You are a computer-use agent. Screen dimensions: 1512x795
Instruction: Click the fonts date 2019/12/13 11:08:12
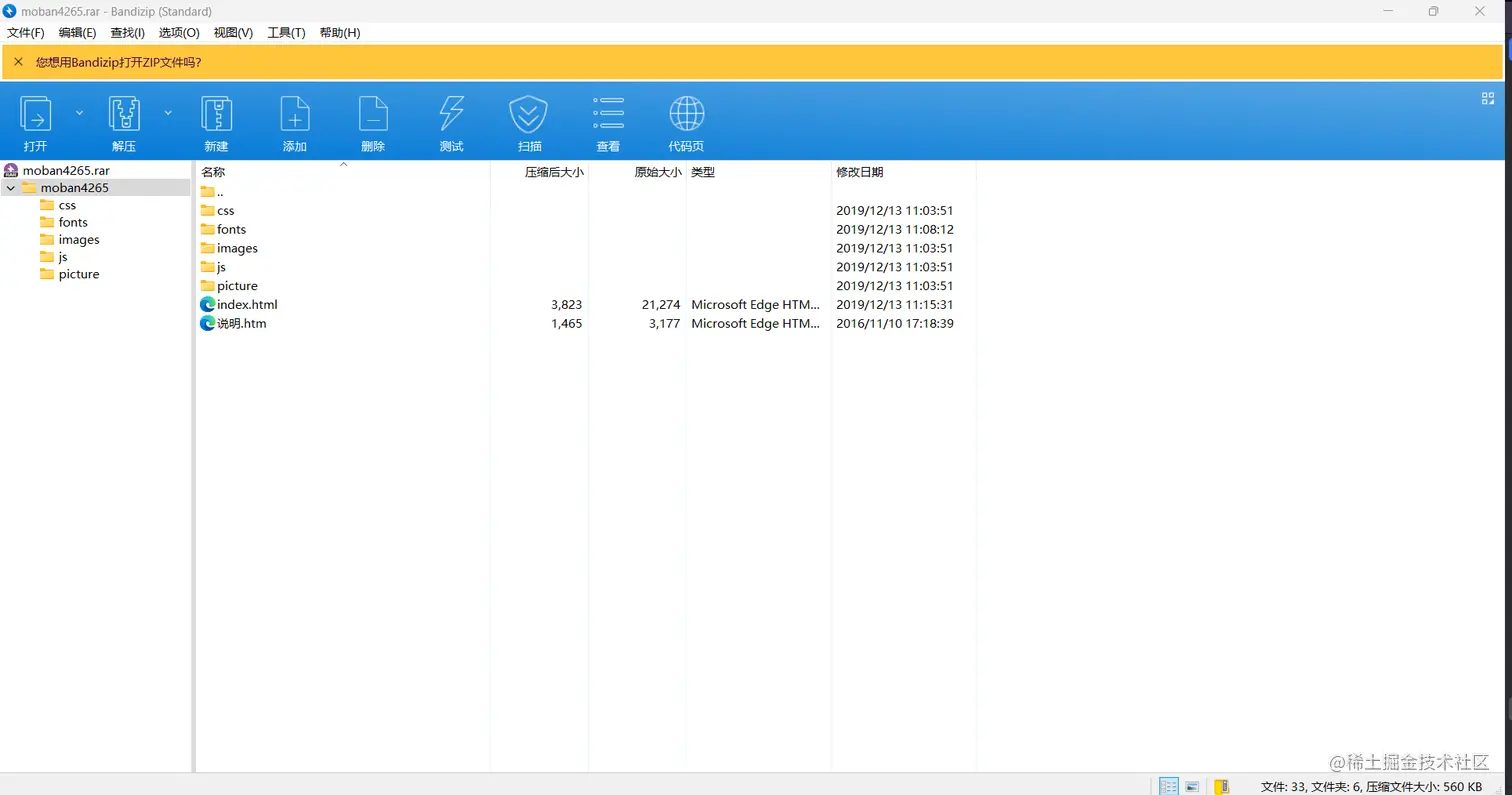[x=895, y=229]
